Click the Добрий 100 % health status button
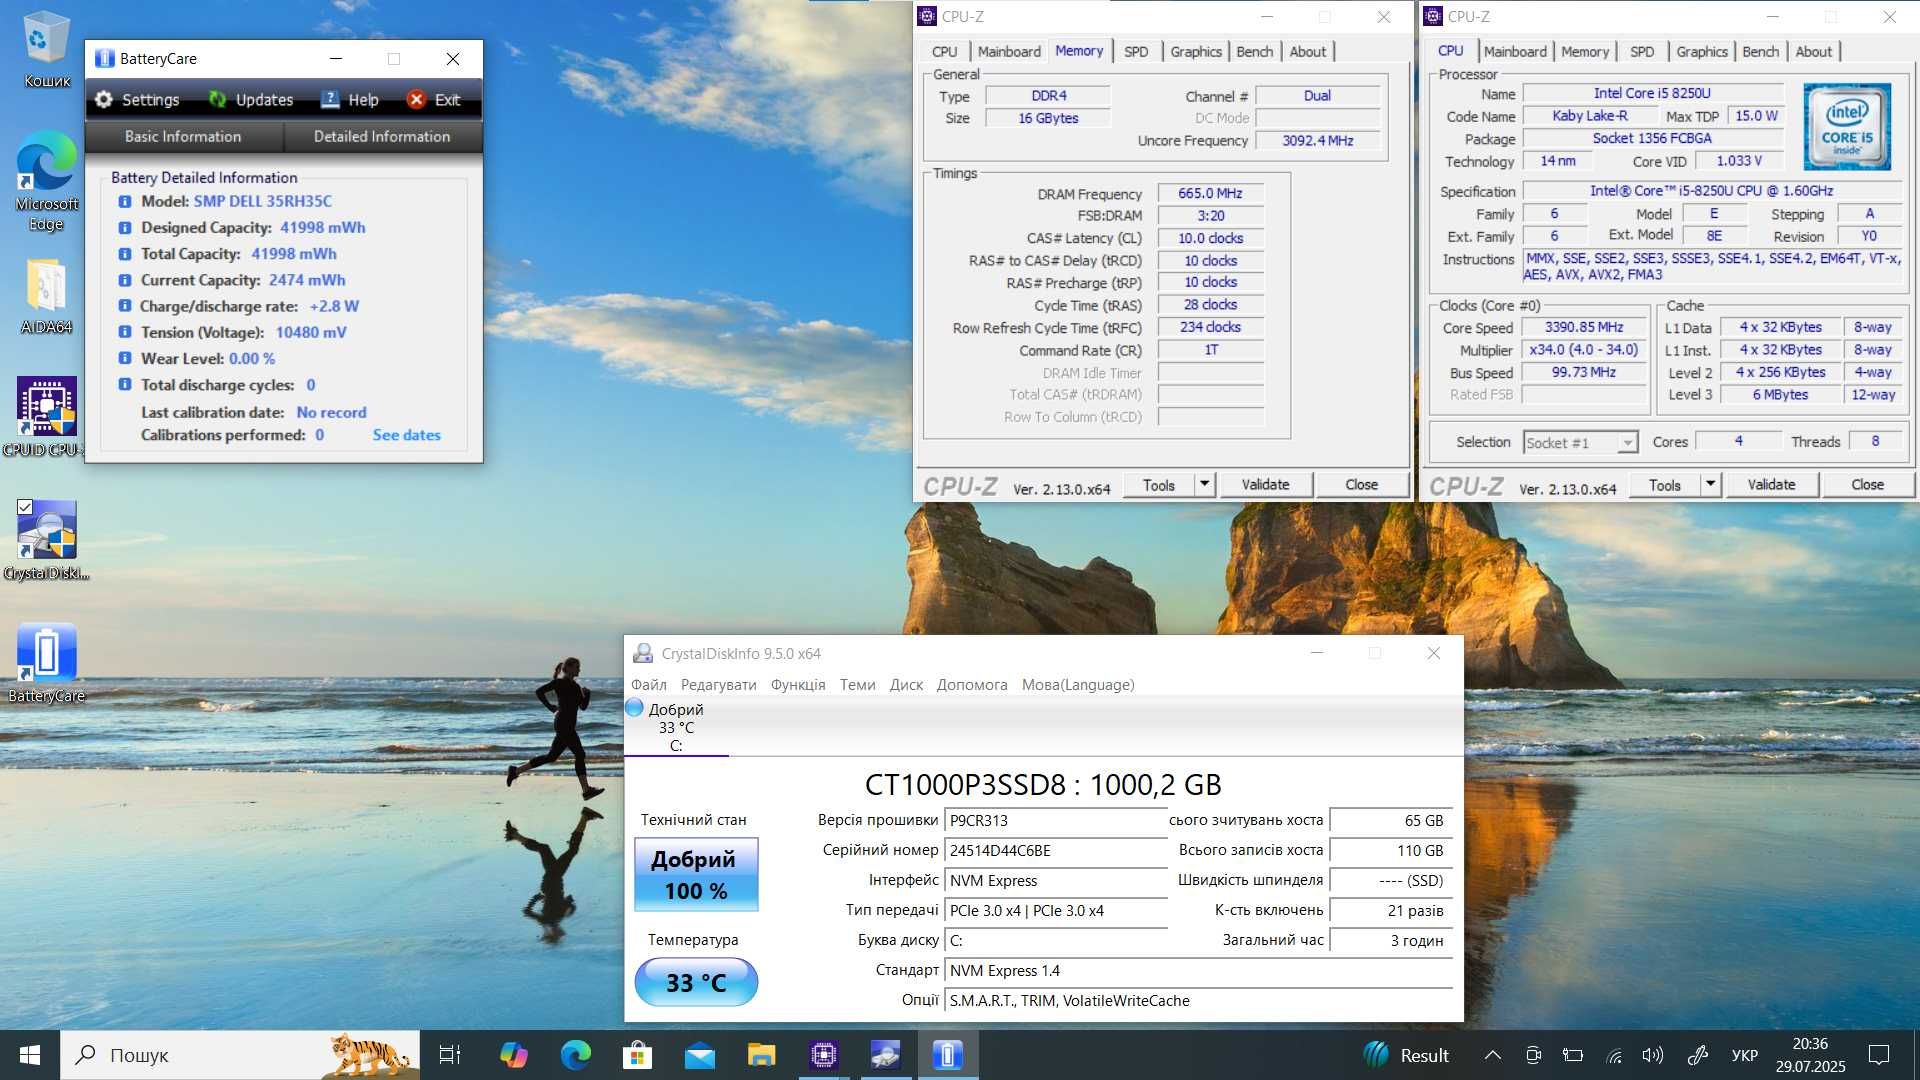1920x1080 pixels. [x=696, y=875]
